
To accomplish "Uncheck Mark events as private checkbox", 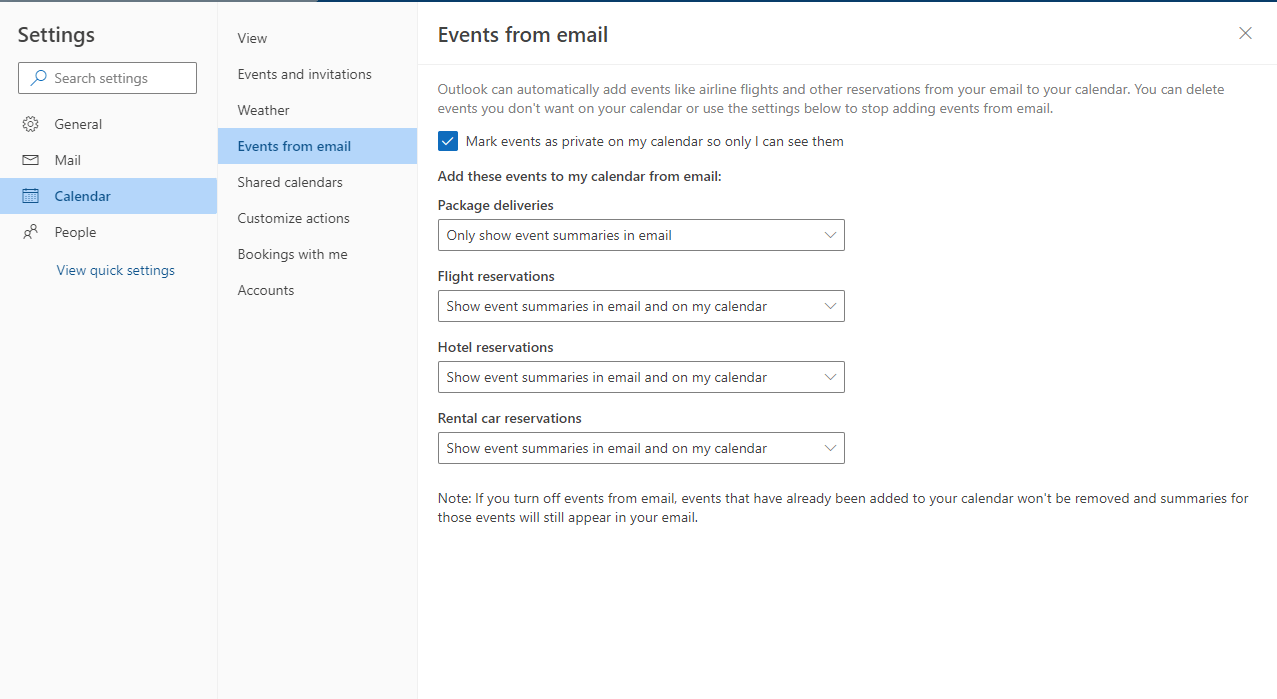I will point(448,141).
